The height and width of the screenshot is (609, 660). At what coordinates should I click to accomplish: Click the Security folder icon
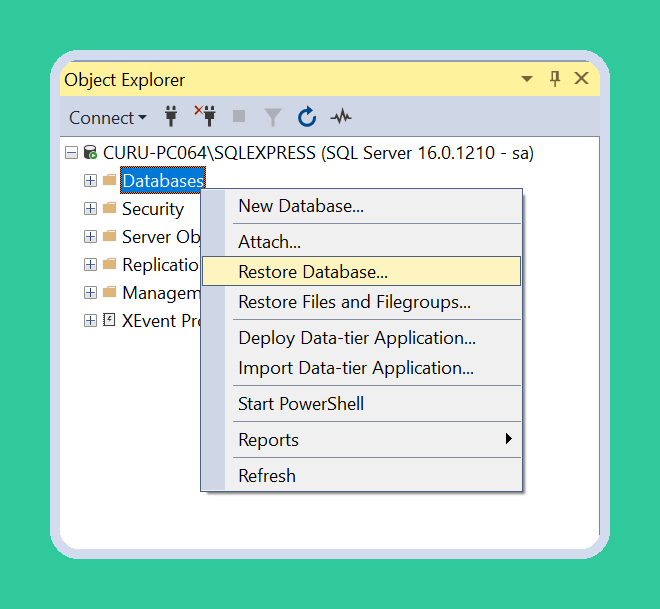pyautogui.click(x=109, y=208)
